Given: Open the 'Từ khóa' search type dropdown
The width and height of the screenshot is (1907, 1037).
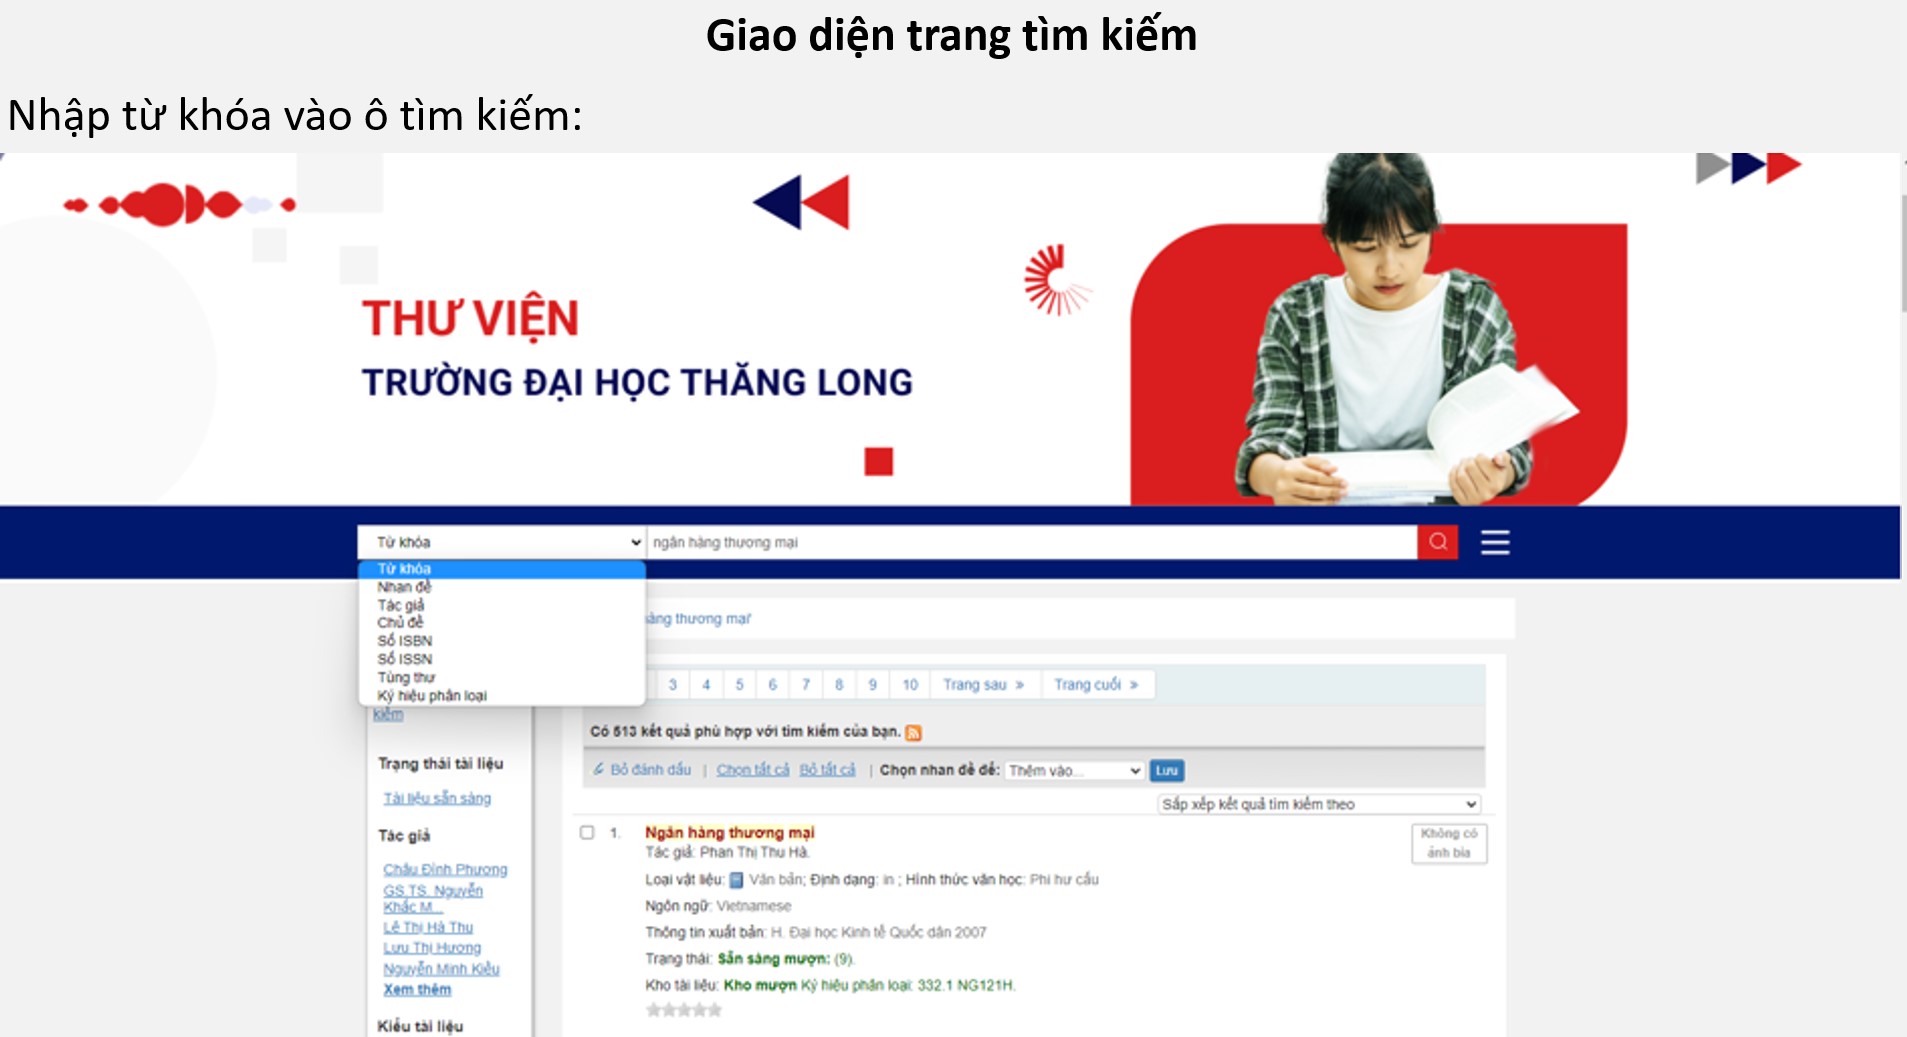Looking at the screenshot, I should tap(501, 542).
